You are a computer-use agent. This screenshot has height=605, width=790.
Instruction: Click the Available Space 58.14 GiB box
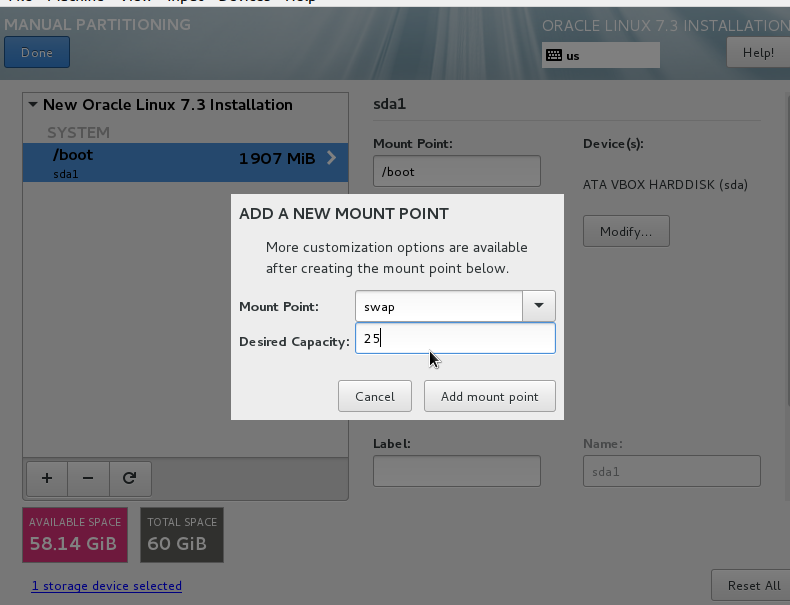coord(75,535)
